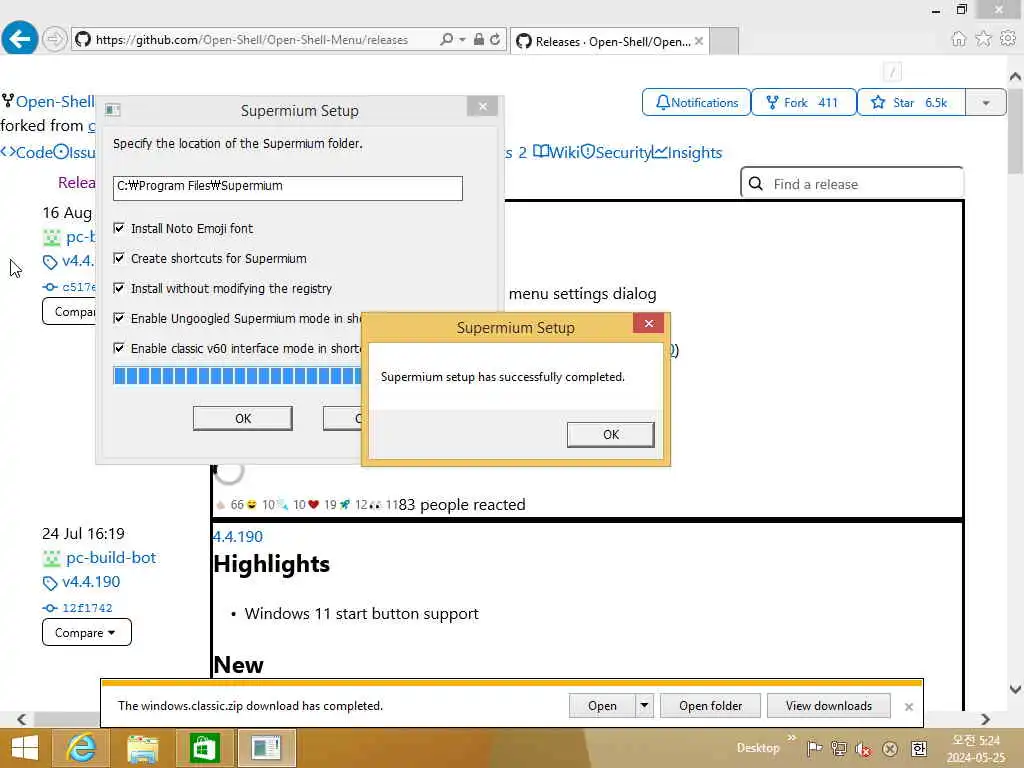Select Supermium Setup taskbar item
The image size is (1024, 768).
266,748
